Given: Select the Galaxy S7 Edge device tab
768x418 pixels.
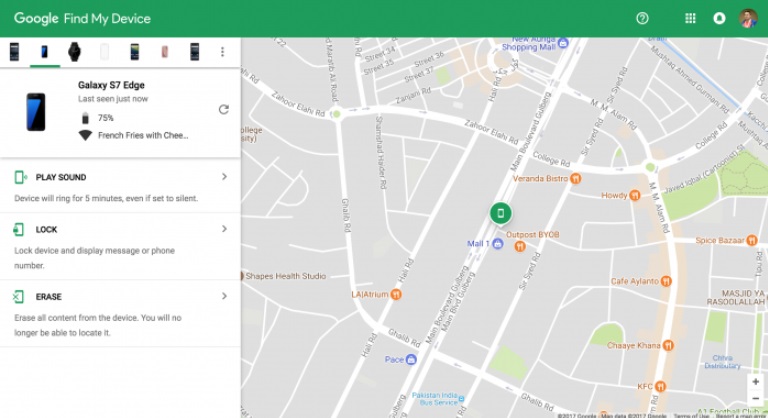Looking at the screenshot, I should pos(45,51).
